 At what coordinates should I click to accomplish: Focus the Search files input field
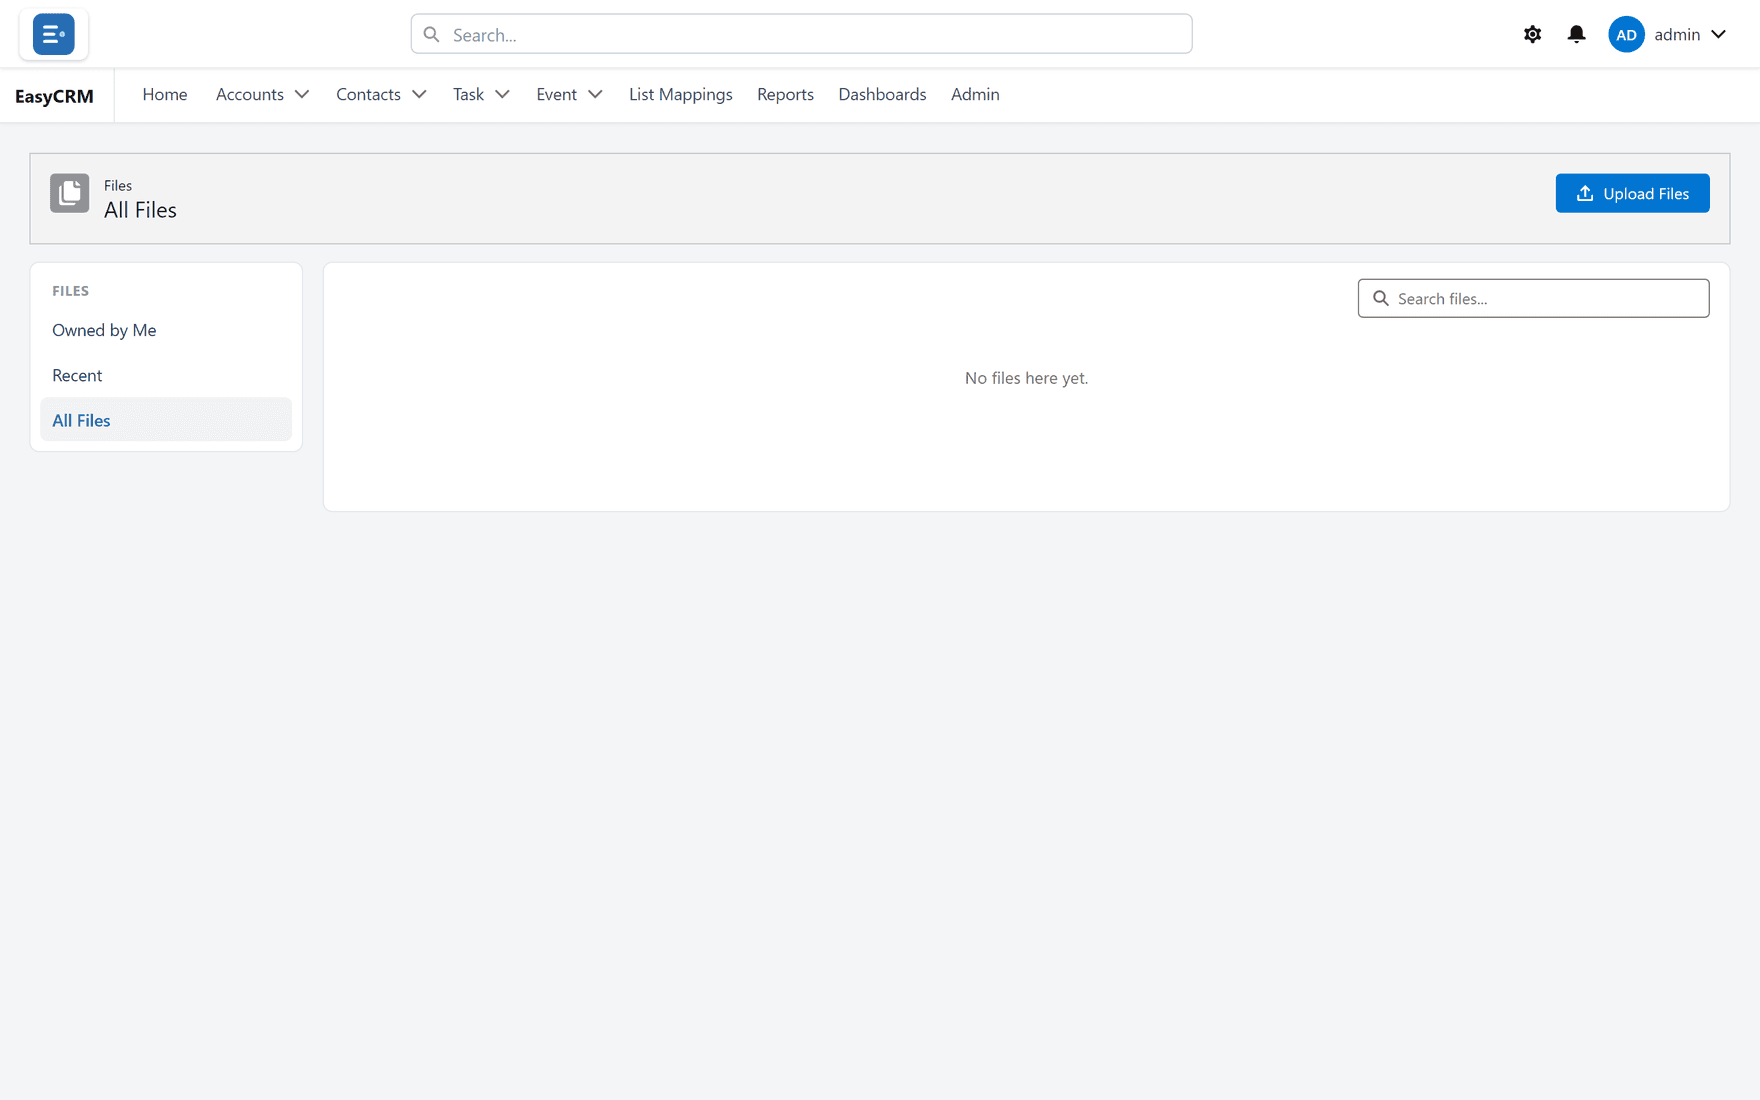[x=1533, y=298]
